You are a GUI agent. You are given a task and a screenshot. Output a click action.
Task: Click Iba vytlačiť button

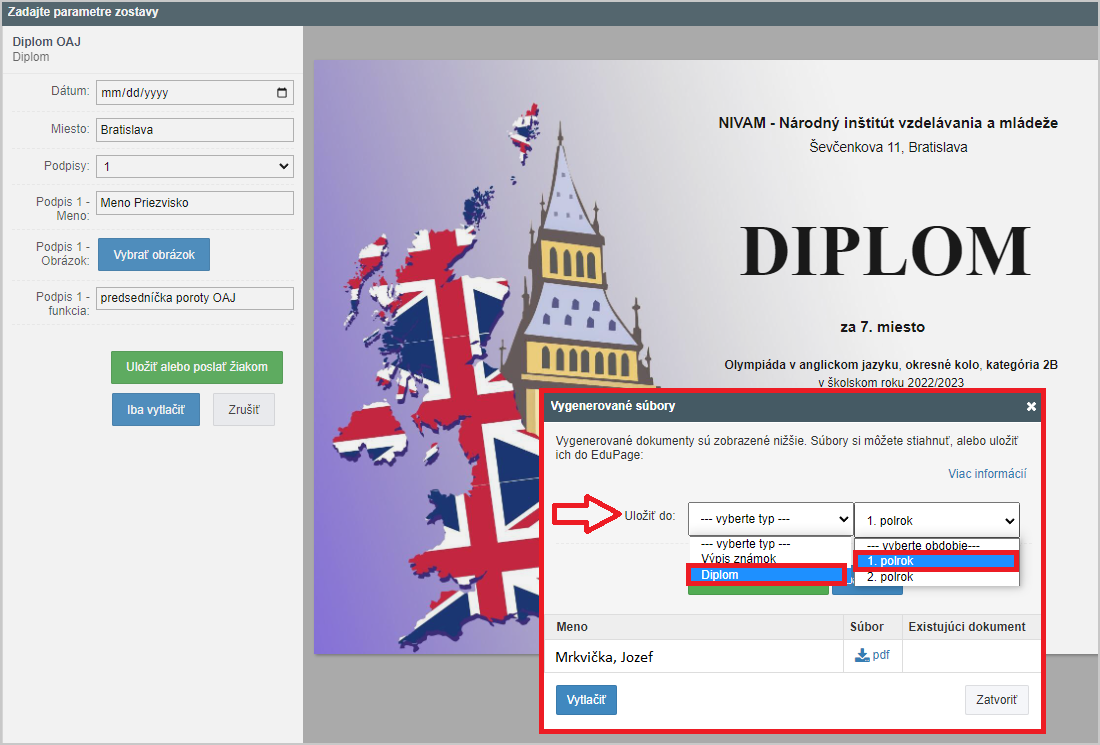pyautogui.click(x=156, y=410)
